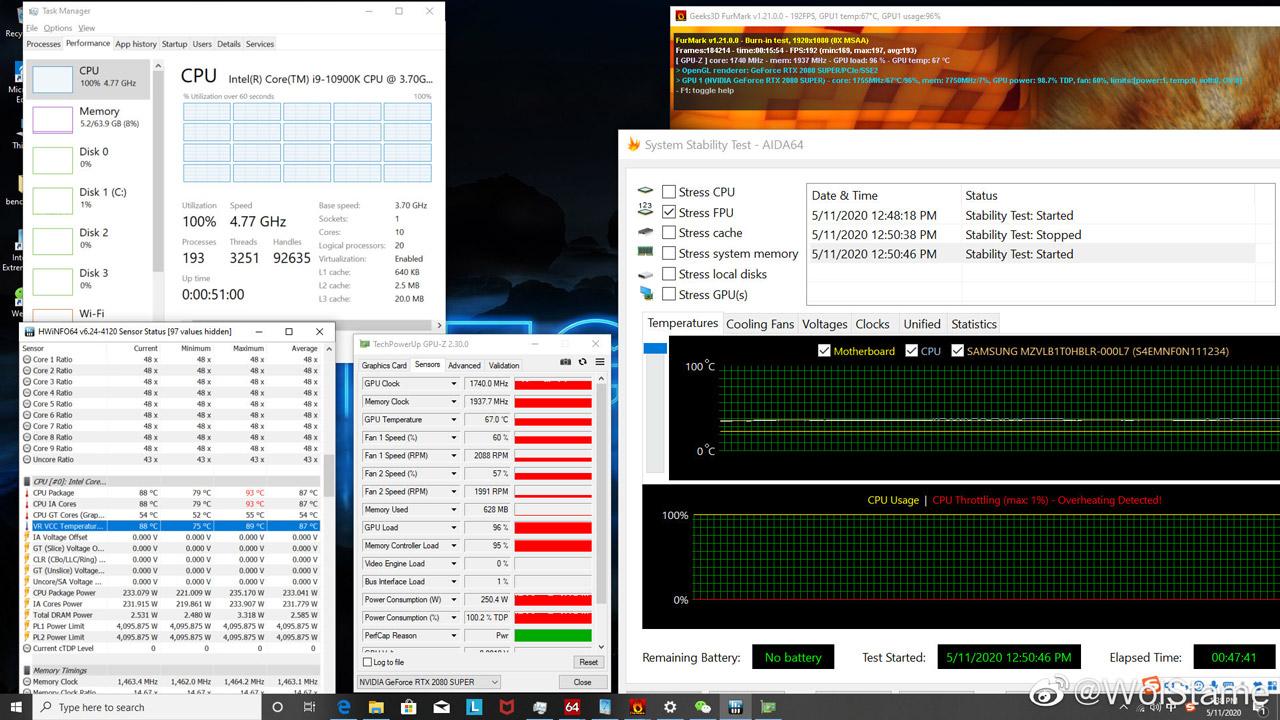Click the refresh icon in GPU-Z toolbar
This screenshot has height=720, width=1280.
[x=583, y=361]
